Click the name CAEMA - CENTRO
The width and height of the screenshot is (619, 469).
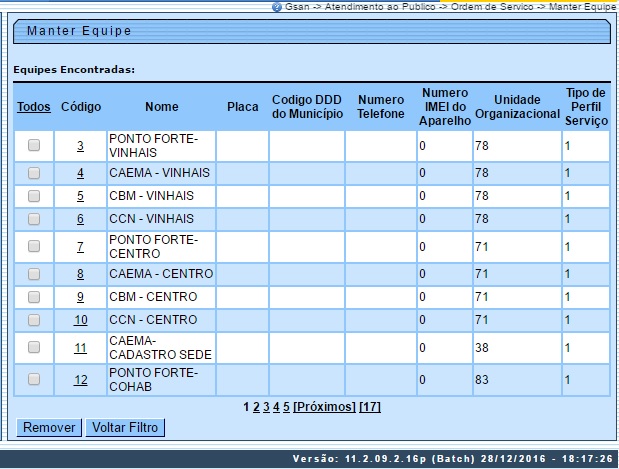click(161, 274)
